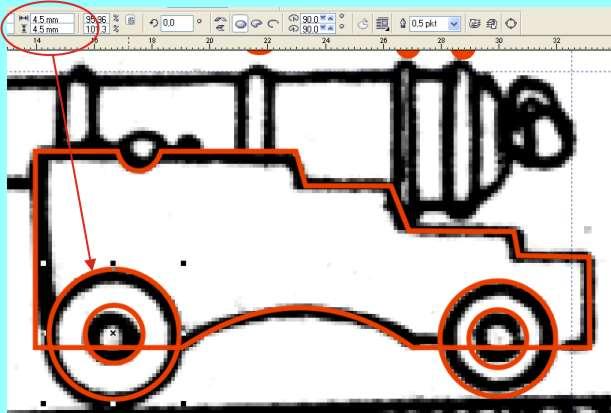
Task: Switch the ellipse to Pie shape
Action: click(256, 22)
